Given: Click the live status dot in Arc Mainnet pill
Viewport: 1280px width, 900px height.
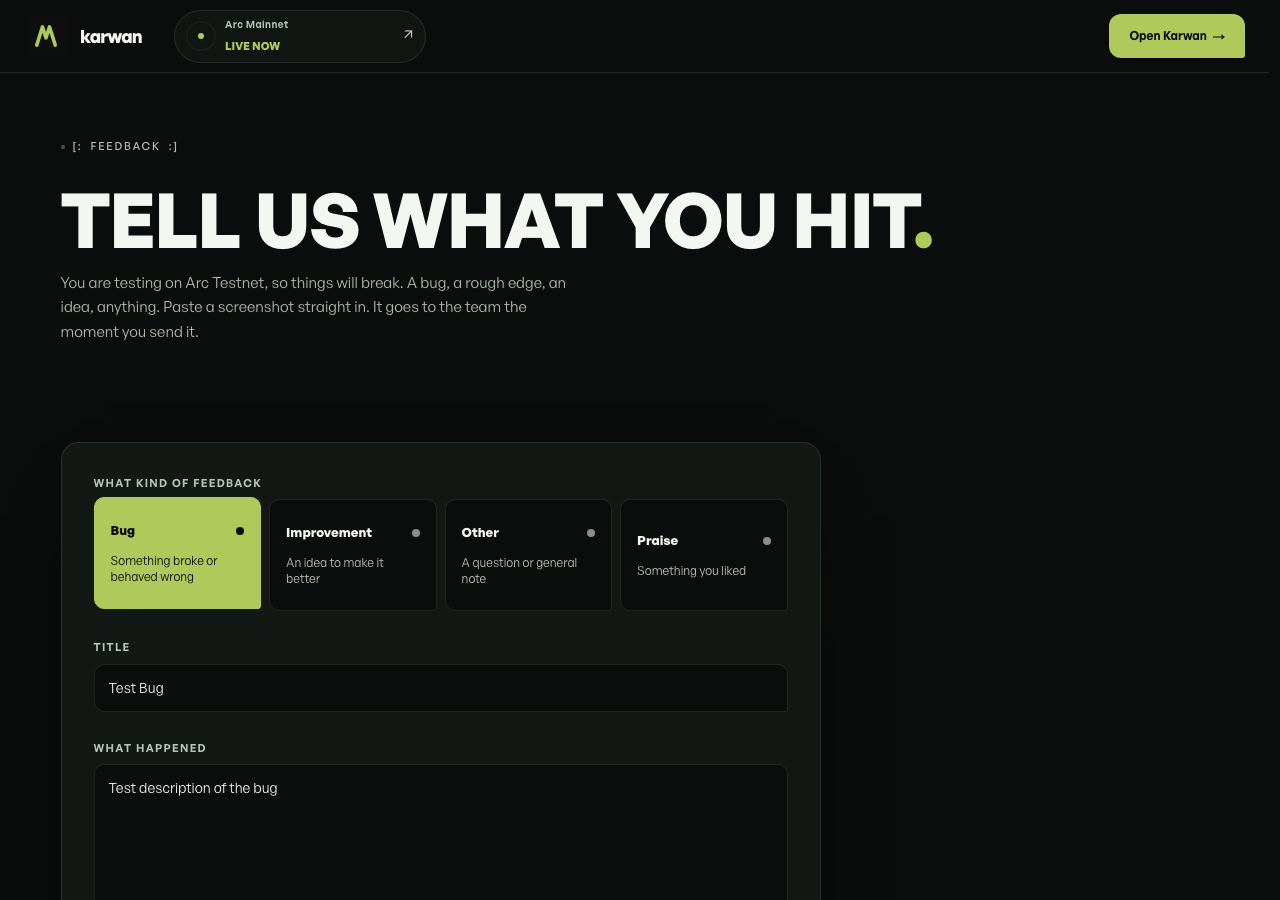Looking at the screenshot, I should pyautogui.click(x=201, y=36).
